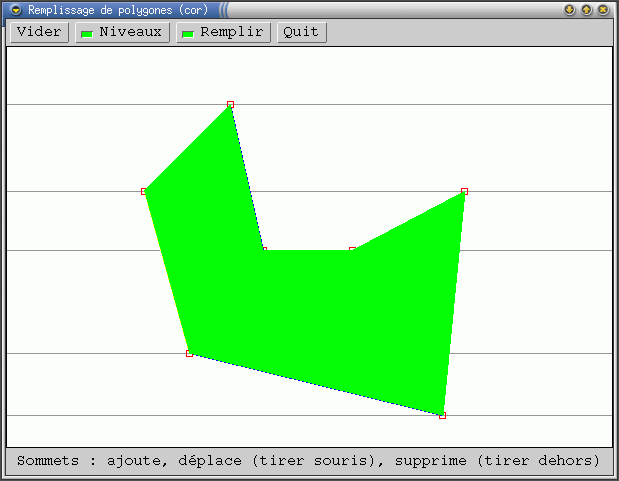Screen dimensions: 619x481
Task: Click the green indicator on Niveaux
Action: [87, 33]
